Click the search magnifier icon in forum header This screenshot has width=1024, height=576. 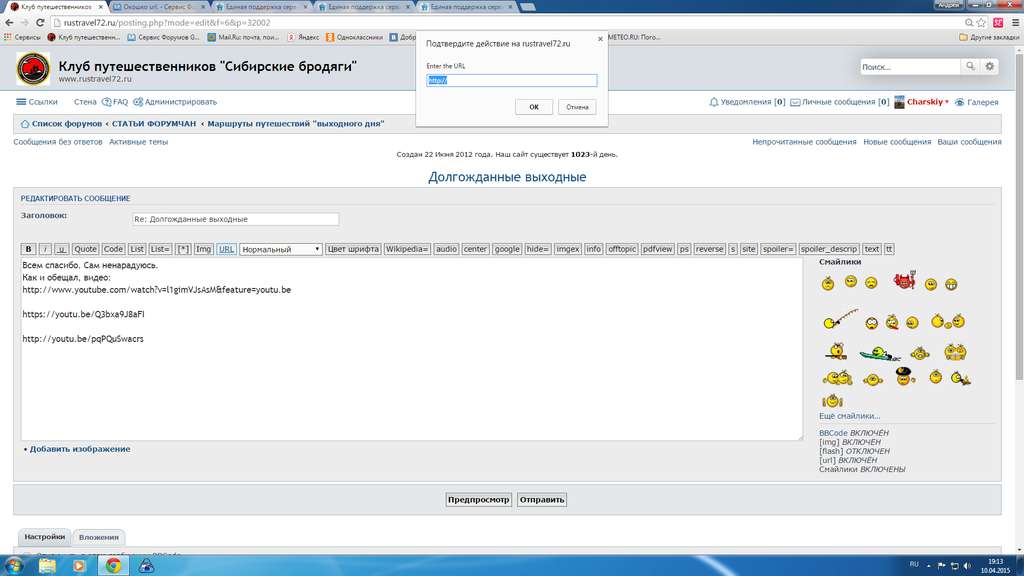click(x=969, y=67)
